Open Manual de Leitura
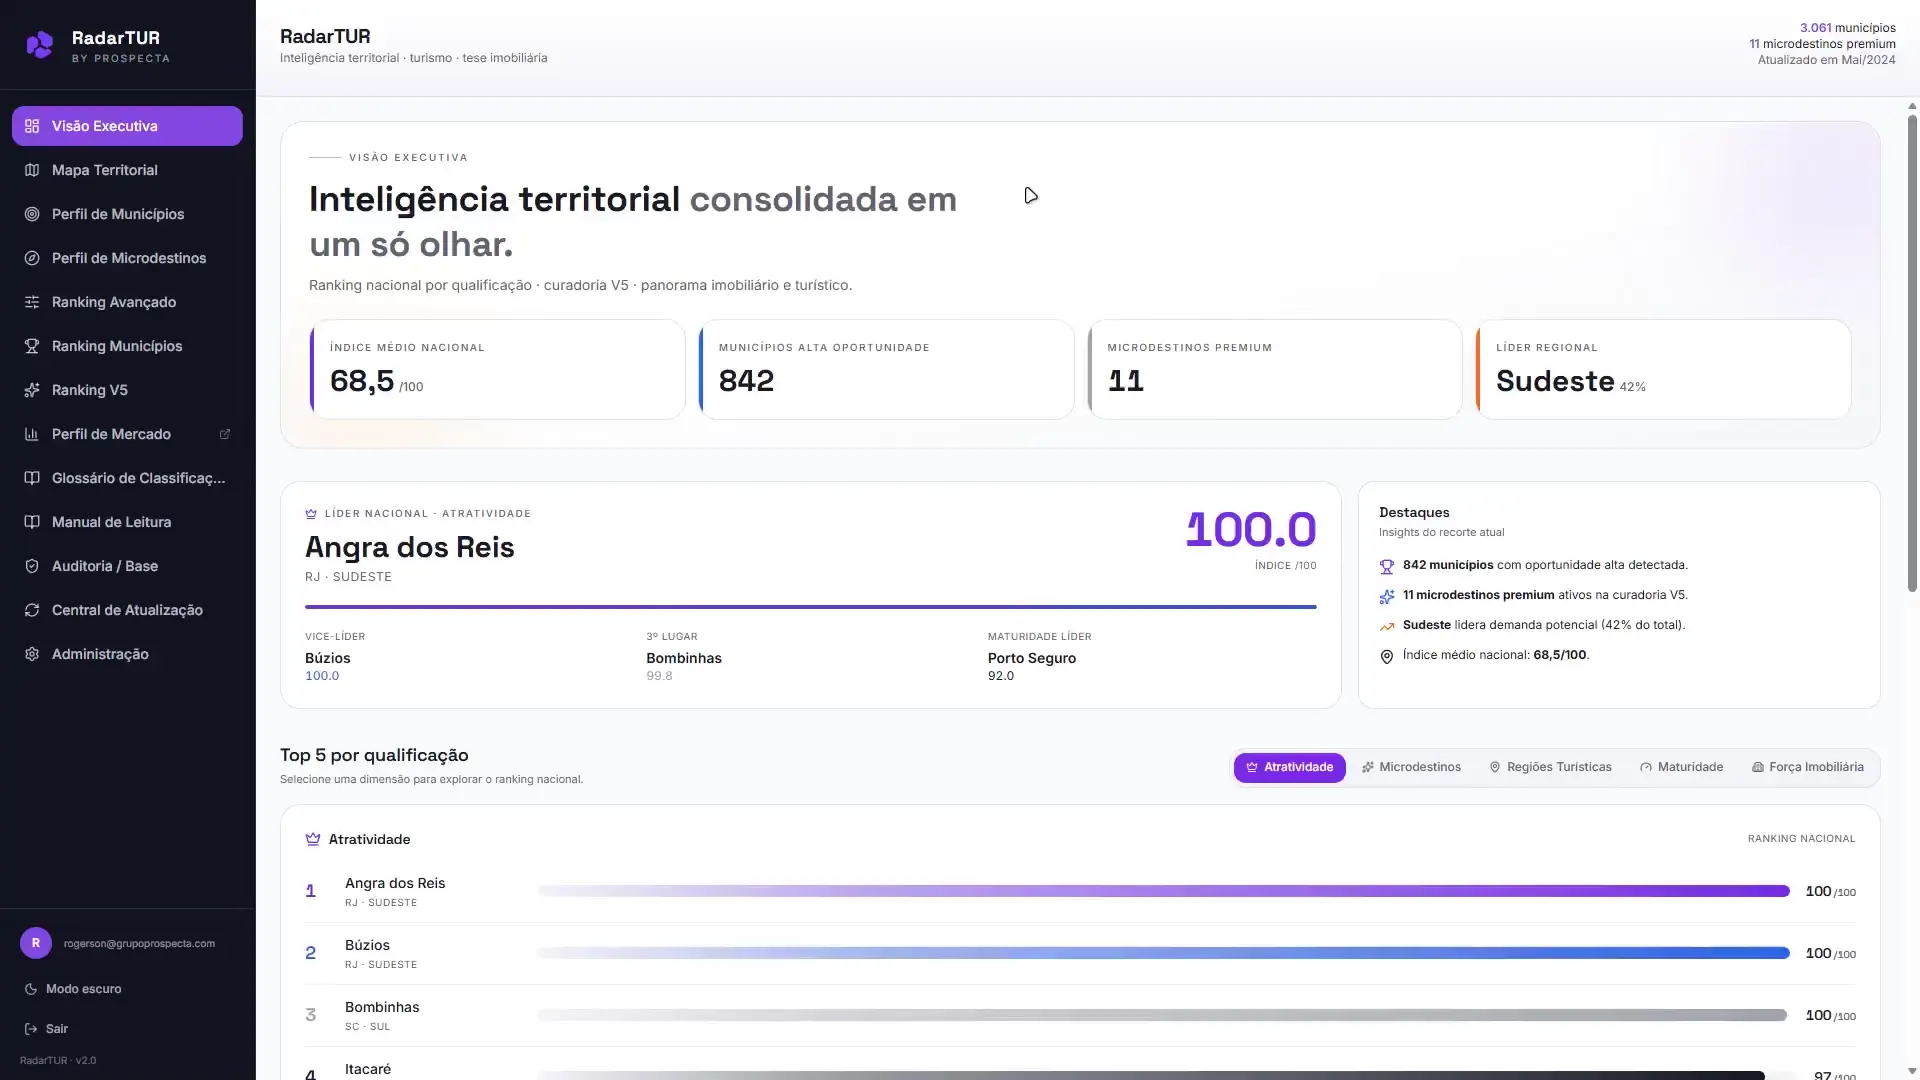The height and width of the screenshot is (1080, 1920). [x=127, y=522]
